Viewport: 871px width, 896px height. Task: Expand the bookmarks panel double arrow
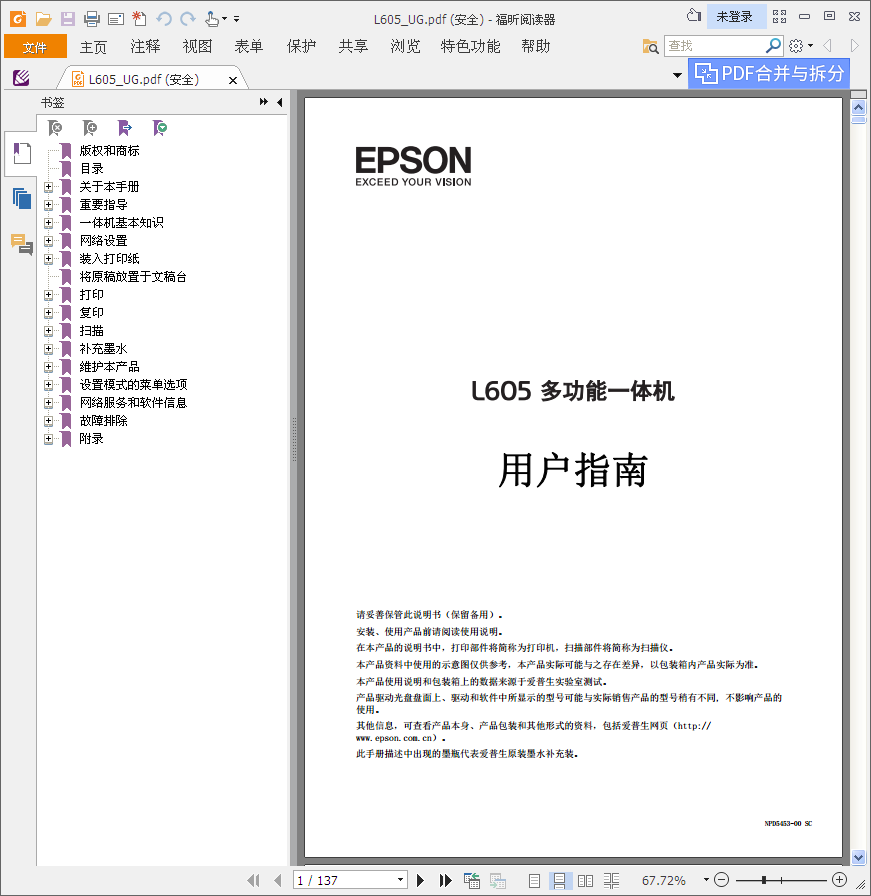coord(263,102)
